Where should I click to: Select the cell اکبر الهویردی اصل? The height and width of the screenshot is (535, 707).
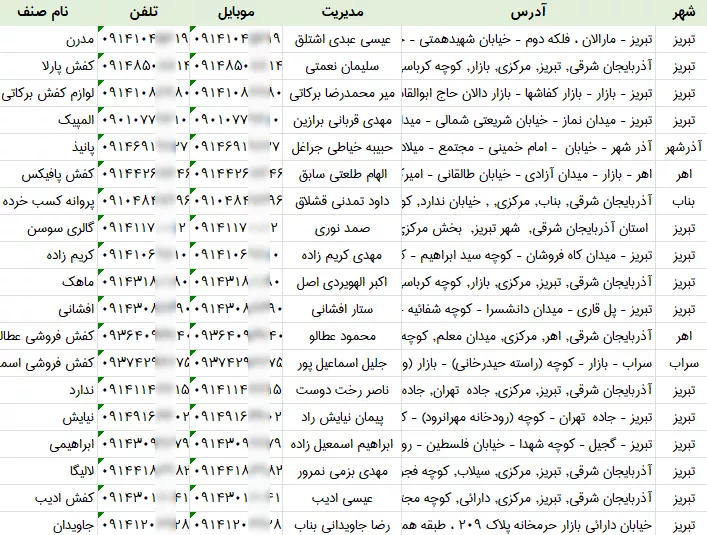(342, 283)
